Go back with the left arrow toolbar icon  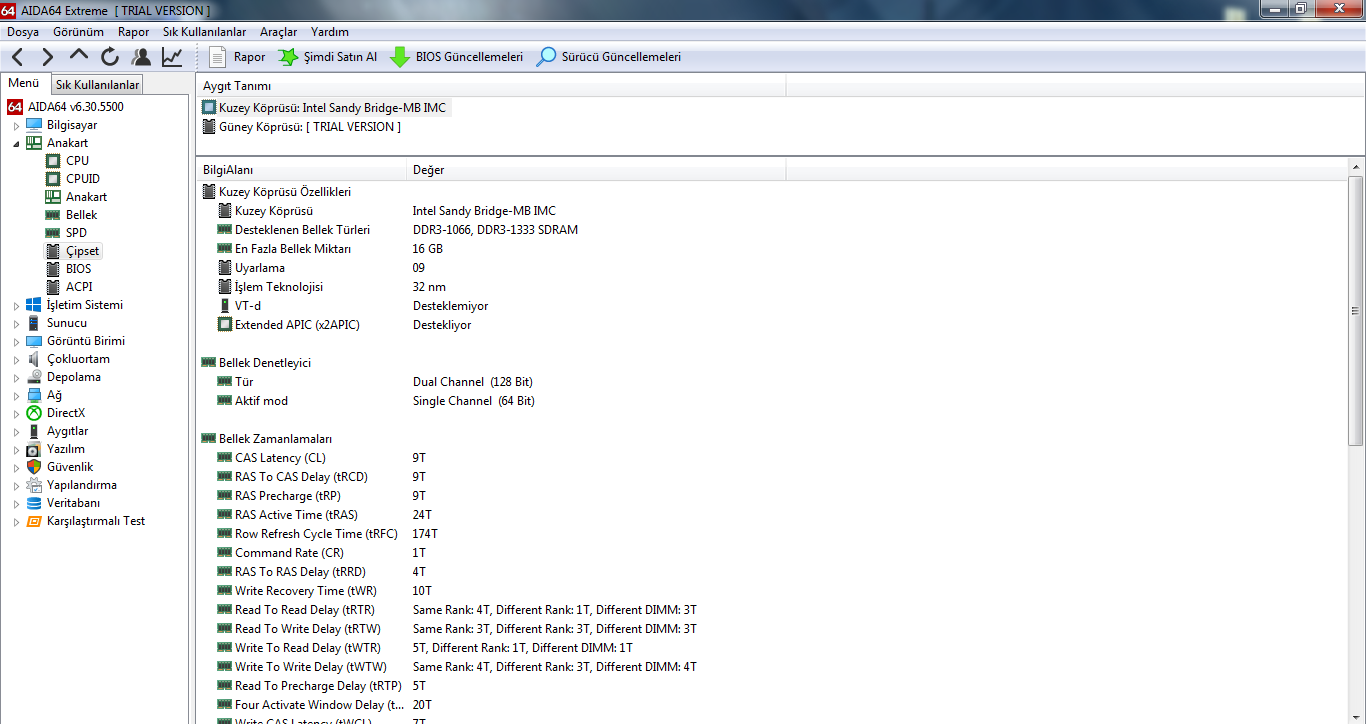pyautogui.click(x=18, y=57)
